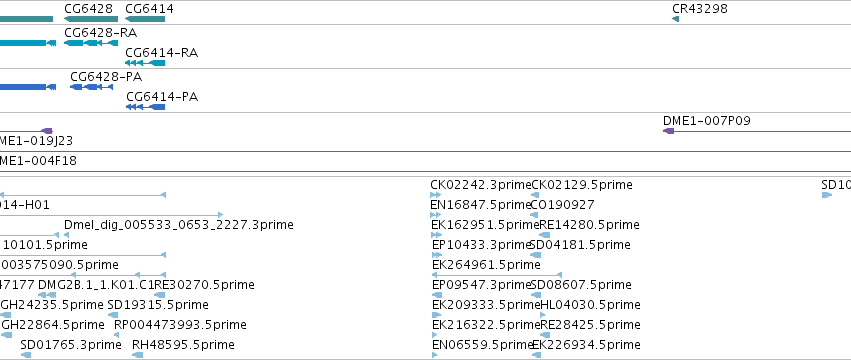The image size is (851, 360).
Task: Open the DME1-007P09 clone label
Action: (x=707, y=121)
